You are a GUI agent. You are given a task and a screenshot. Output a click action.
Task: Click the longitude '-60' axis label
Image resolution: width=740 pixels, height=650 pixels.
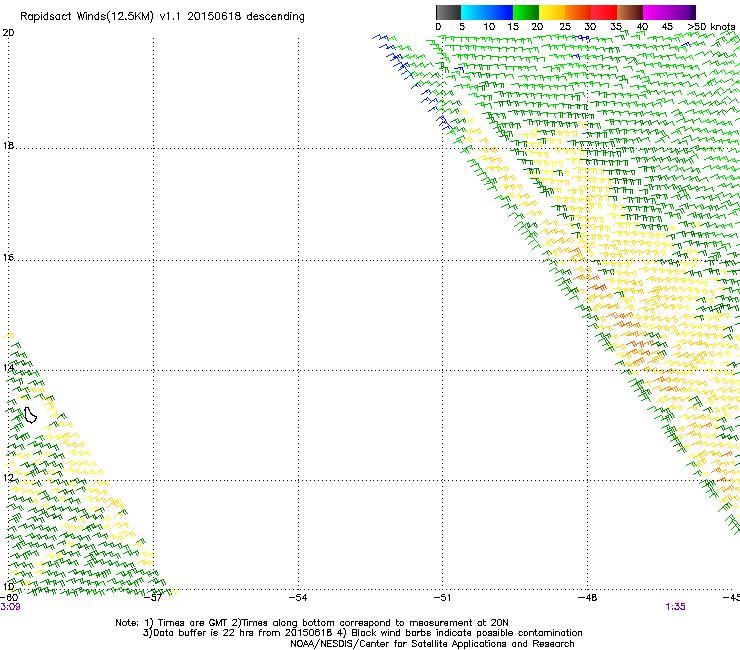pos(9,598)
